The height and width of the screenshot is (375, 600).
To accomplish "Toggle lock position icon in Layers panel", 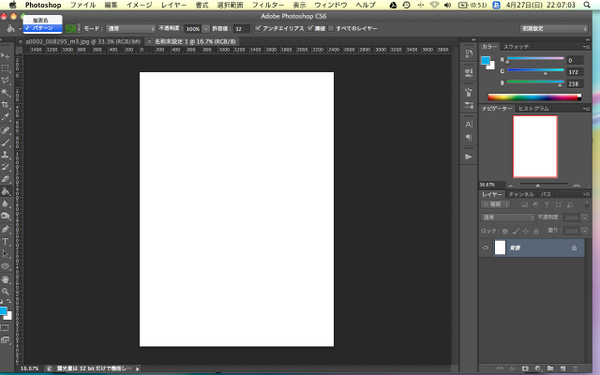I will coord(526,231).
